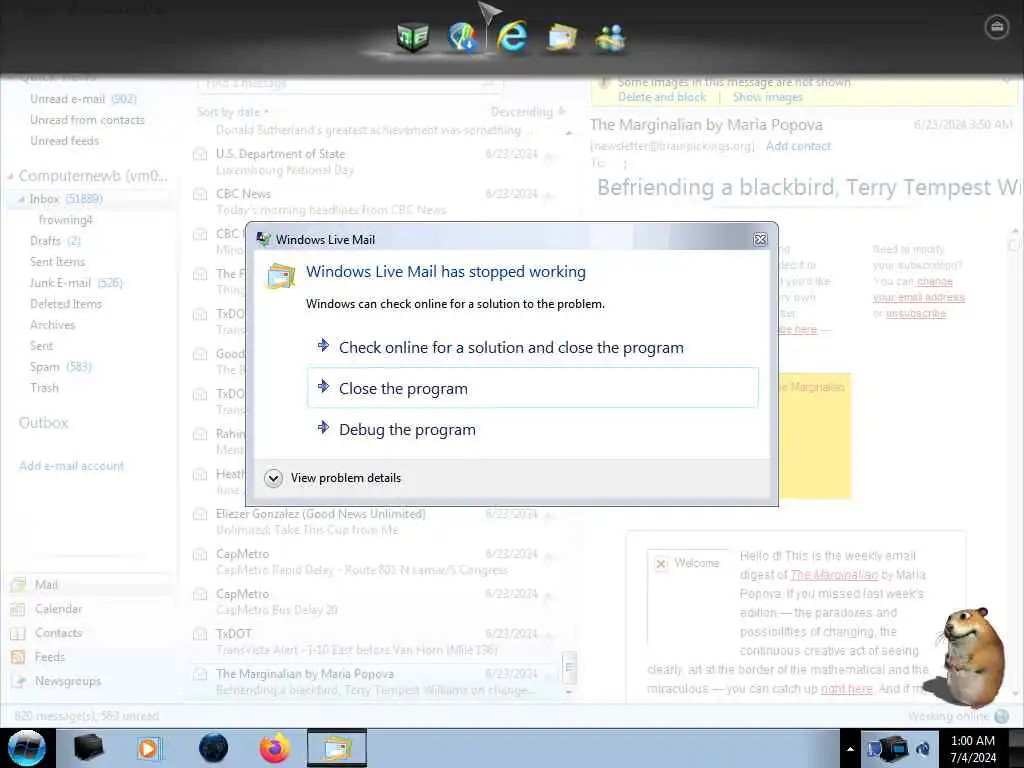Screen dimensions: 1024x768
Task: Show hidden tray icons arrow
Action: pos(850,749)
